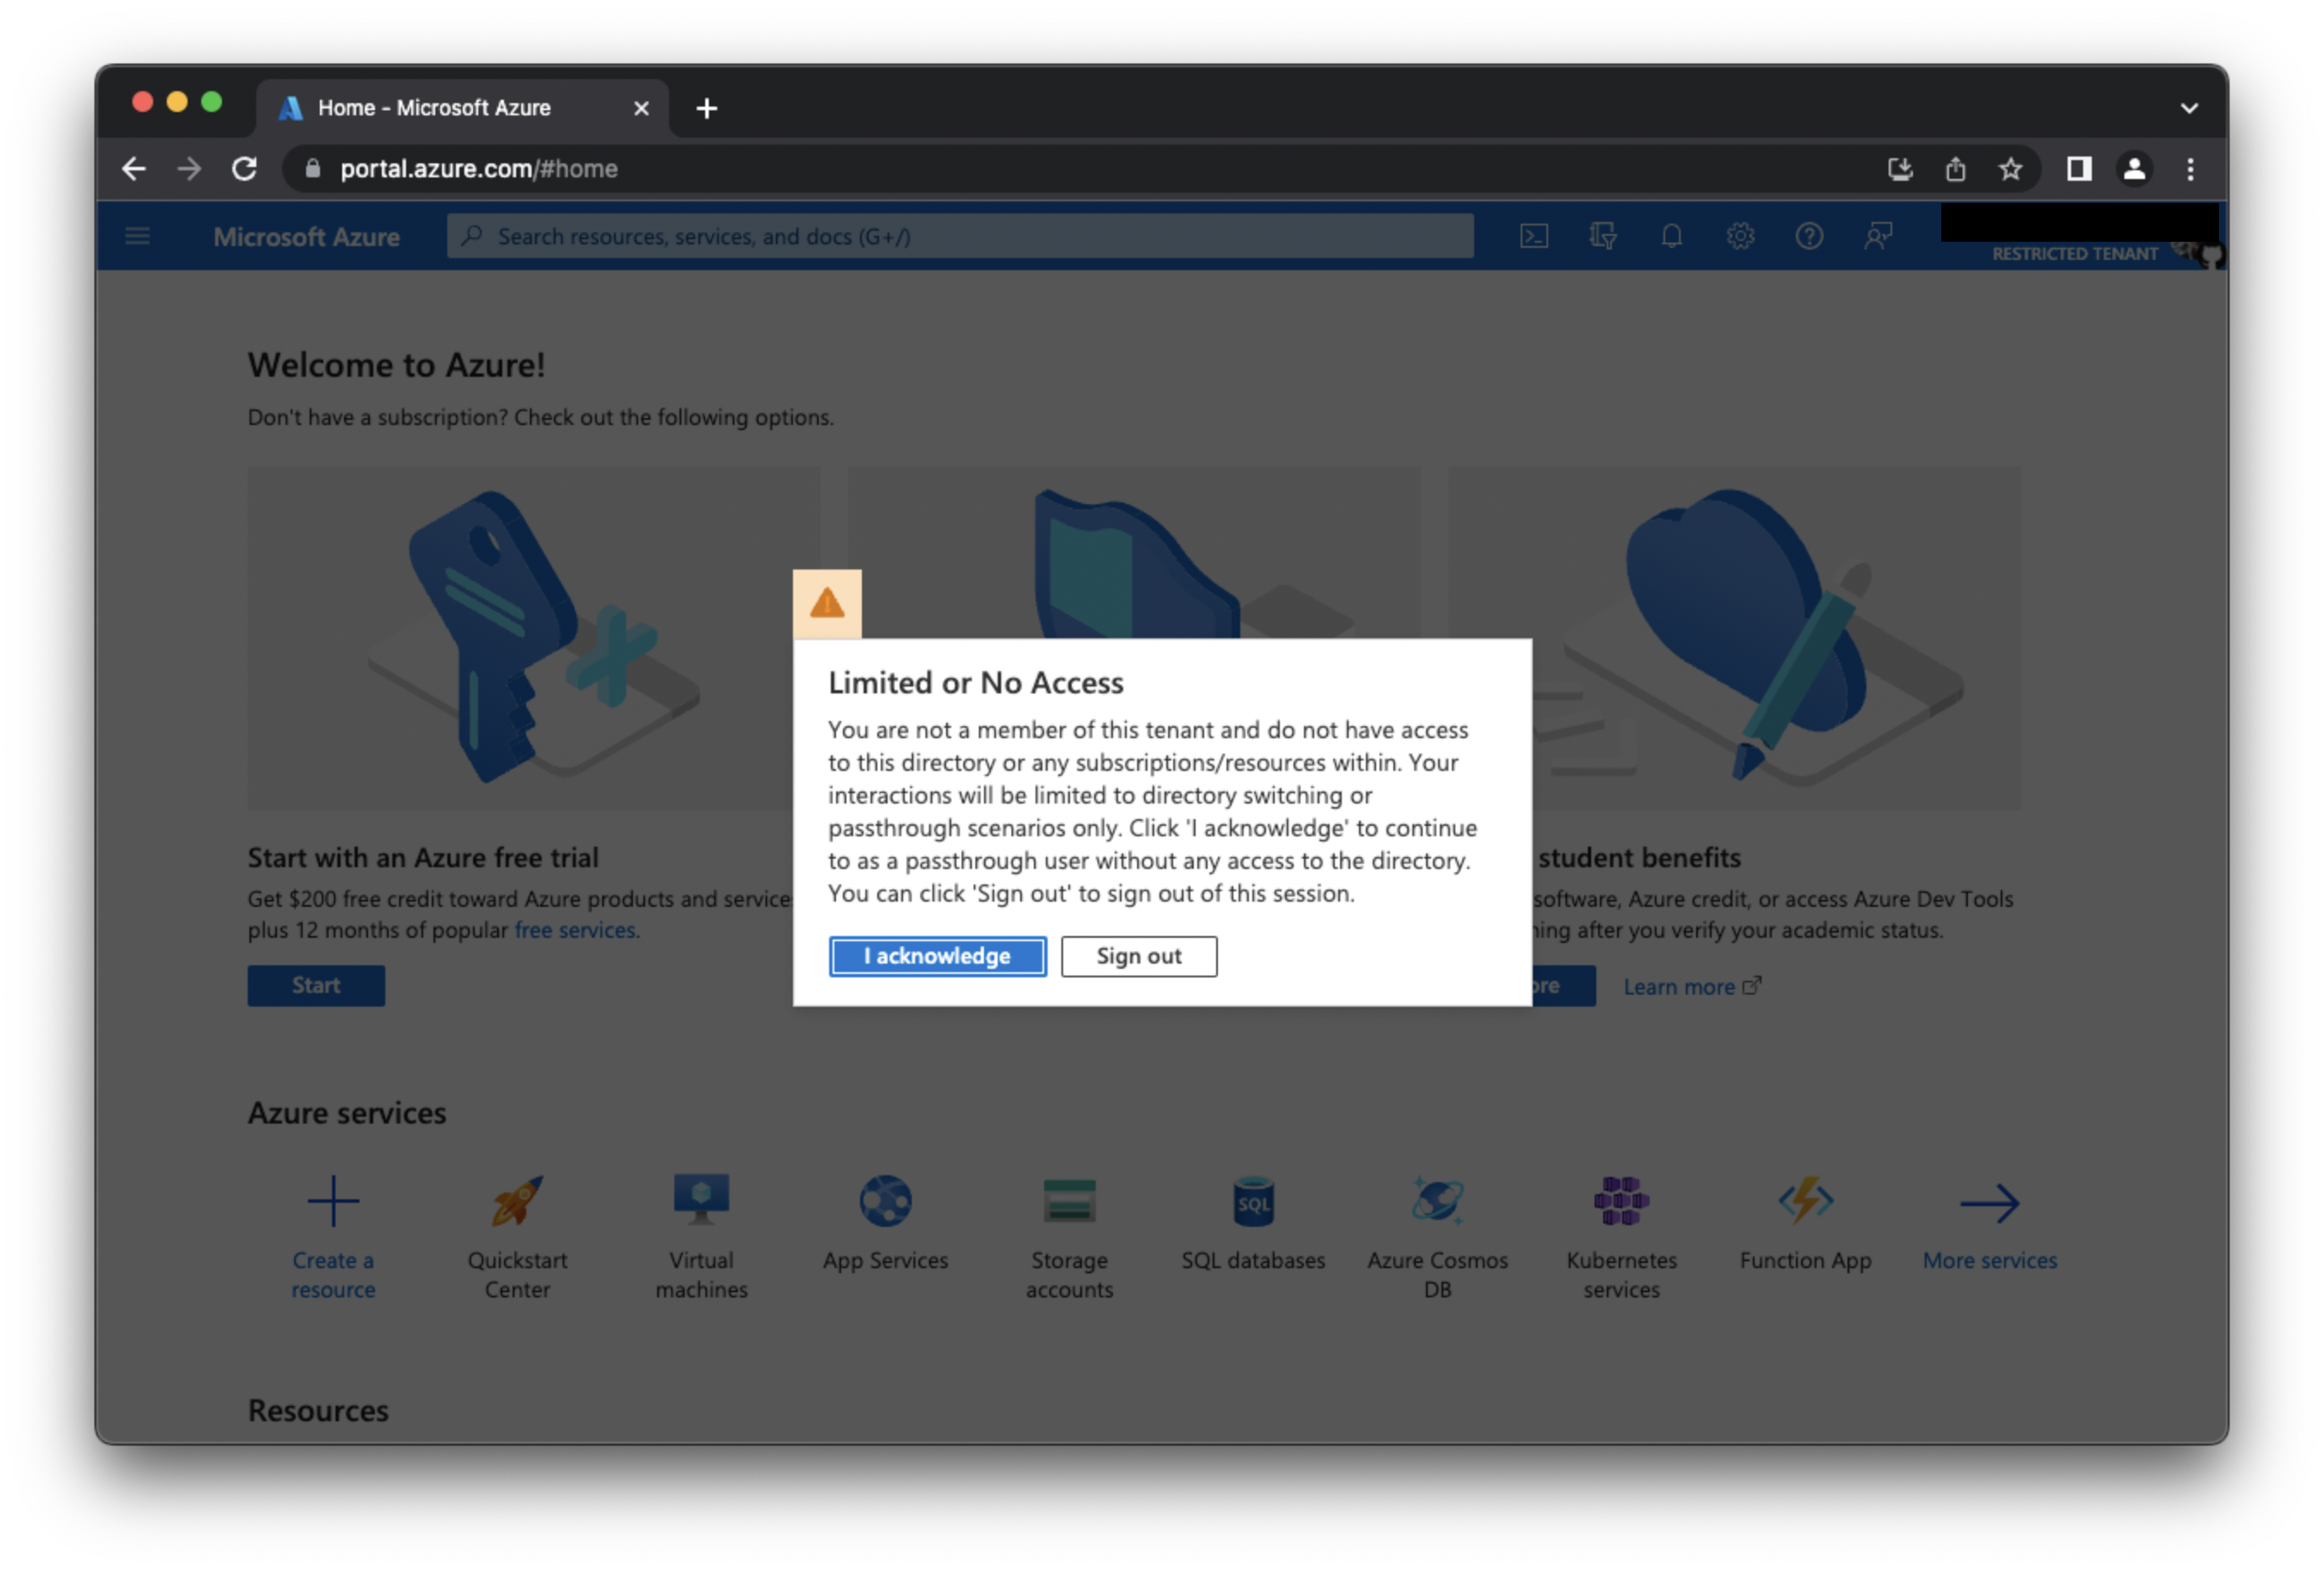2324x1571 pixels.
Task: Click the Azure portal hamburger menu icon
Action: (137, 235)
